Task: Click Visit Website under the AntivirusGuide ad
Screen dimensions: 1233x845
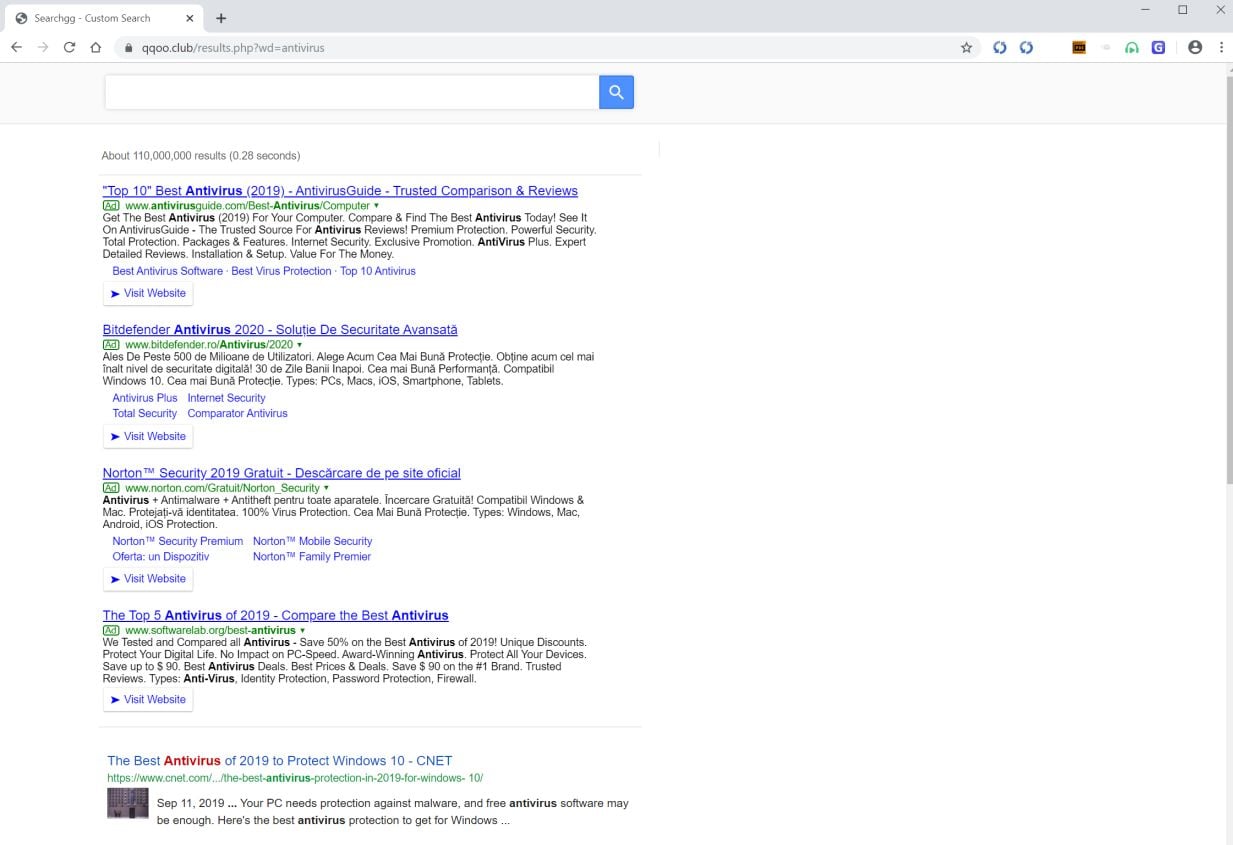Action: pyautogui.click(x=148, y=293)
